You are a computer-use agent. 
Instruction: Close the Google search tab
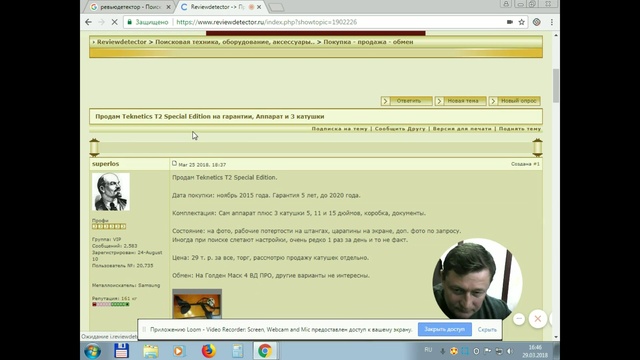tap(168, 7)
